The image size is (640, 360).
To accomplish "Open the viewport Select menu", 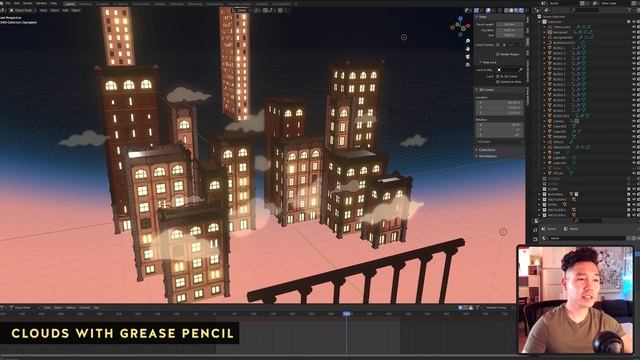I will (55, 10).
